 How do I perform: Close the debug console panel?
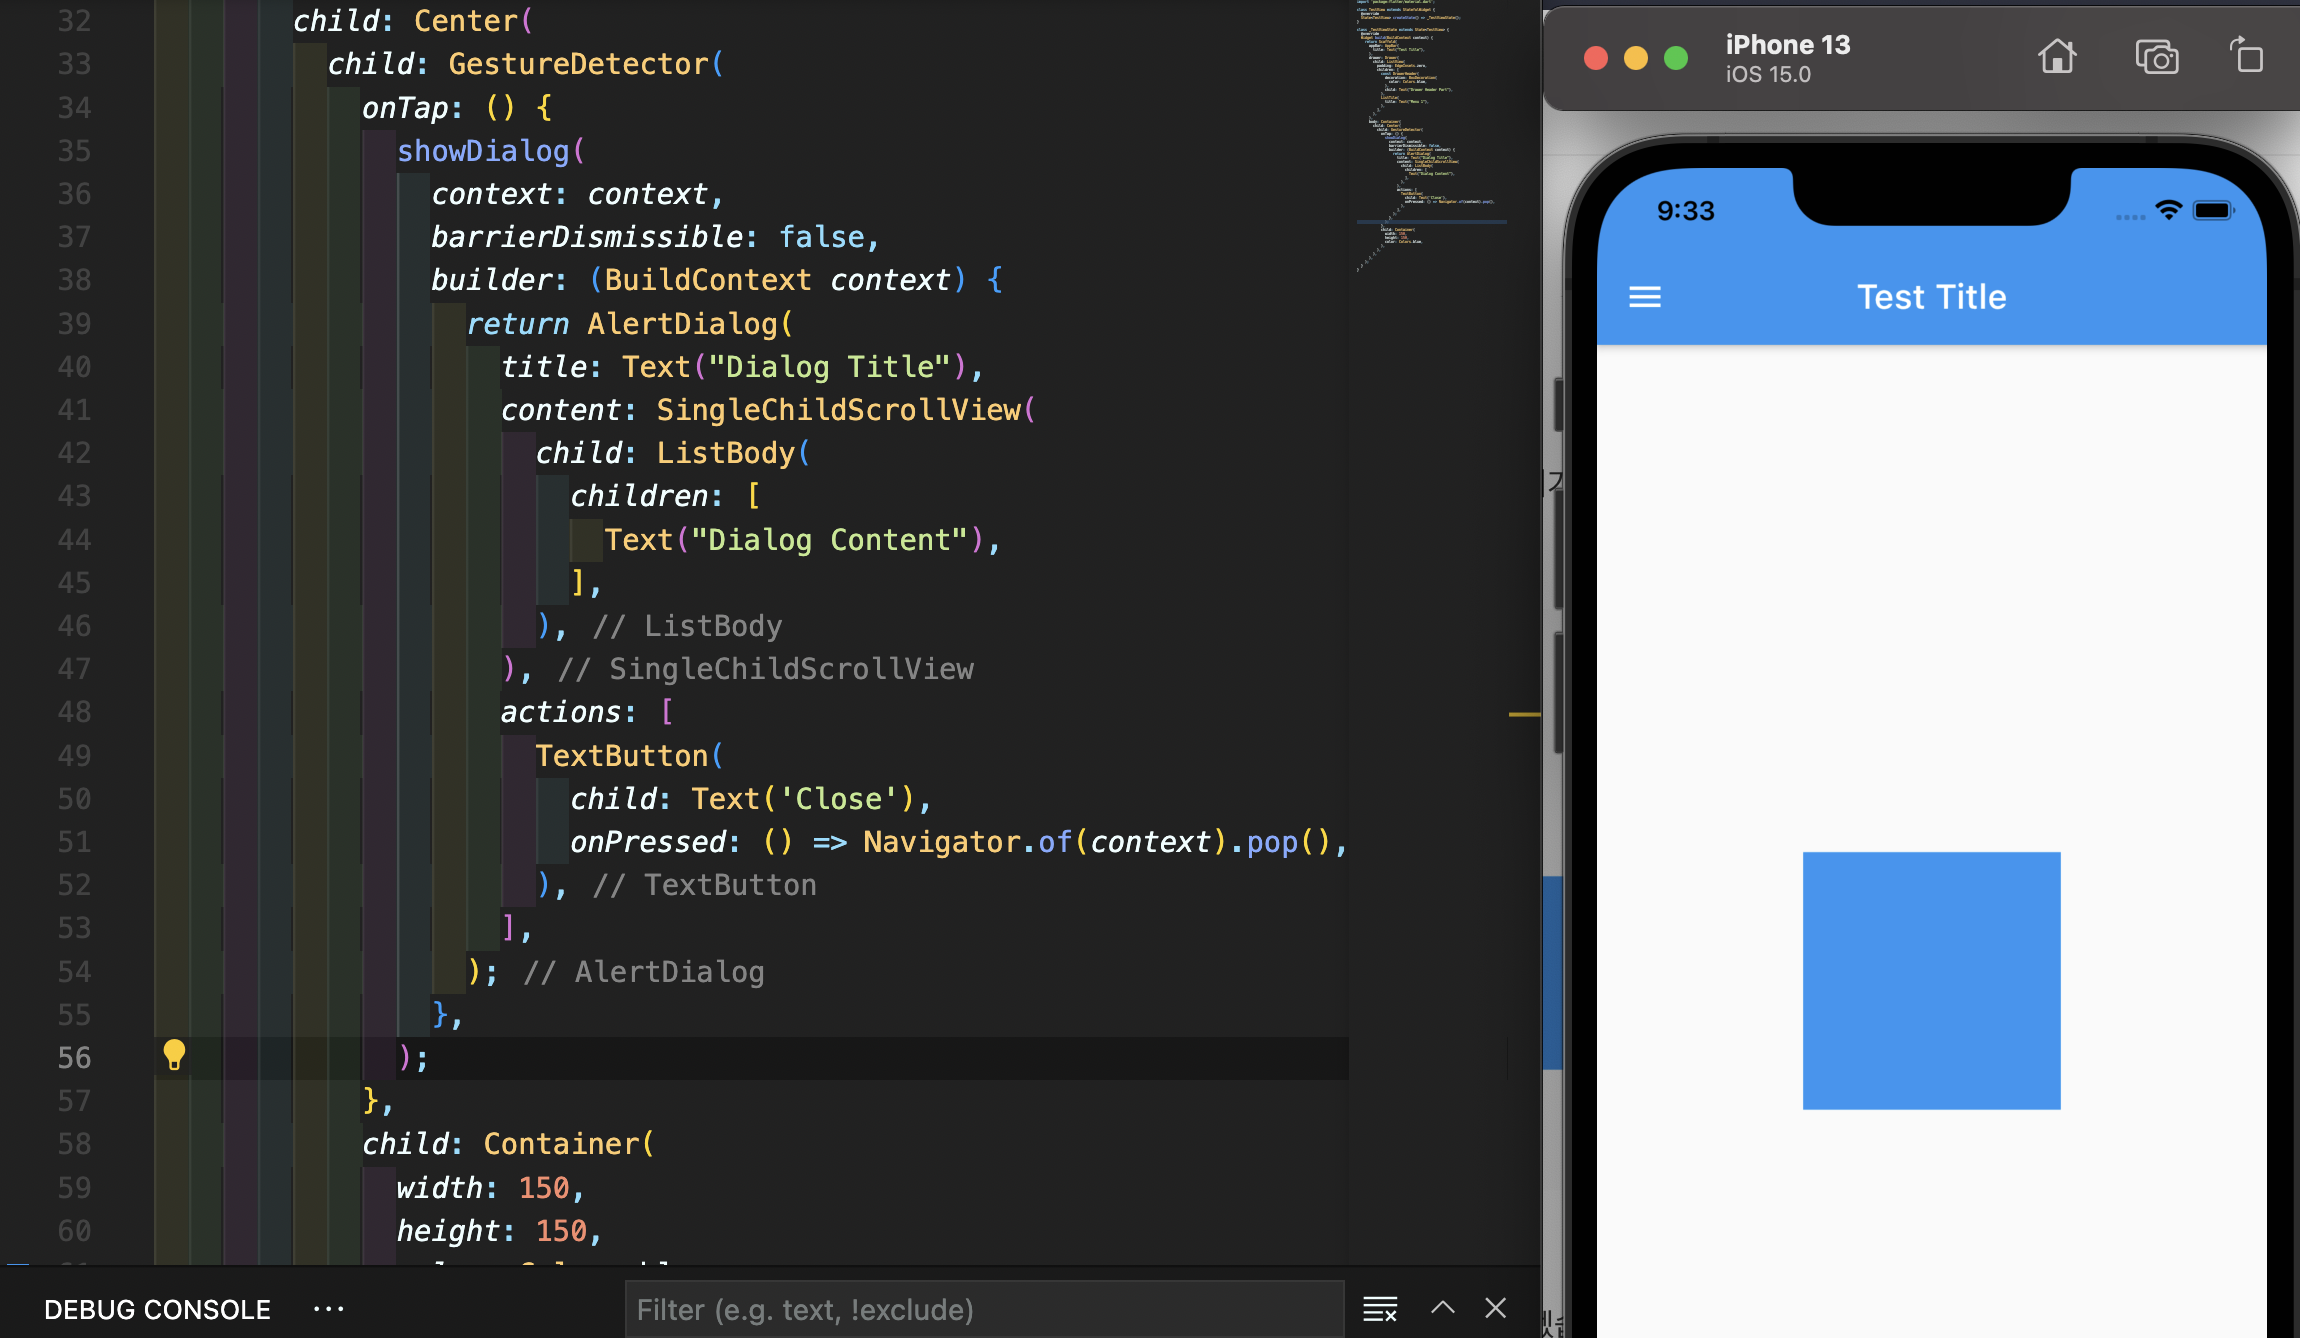(x=1496, y=1308)
